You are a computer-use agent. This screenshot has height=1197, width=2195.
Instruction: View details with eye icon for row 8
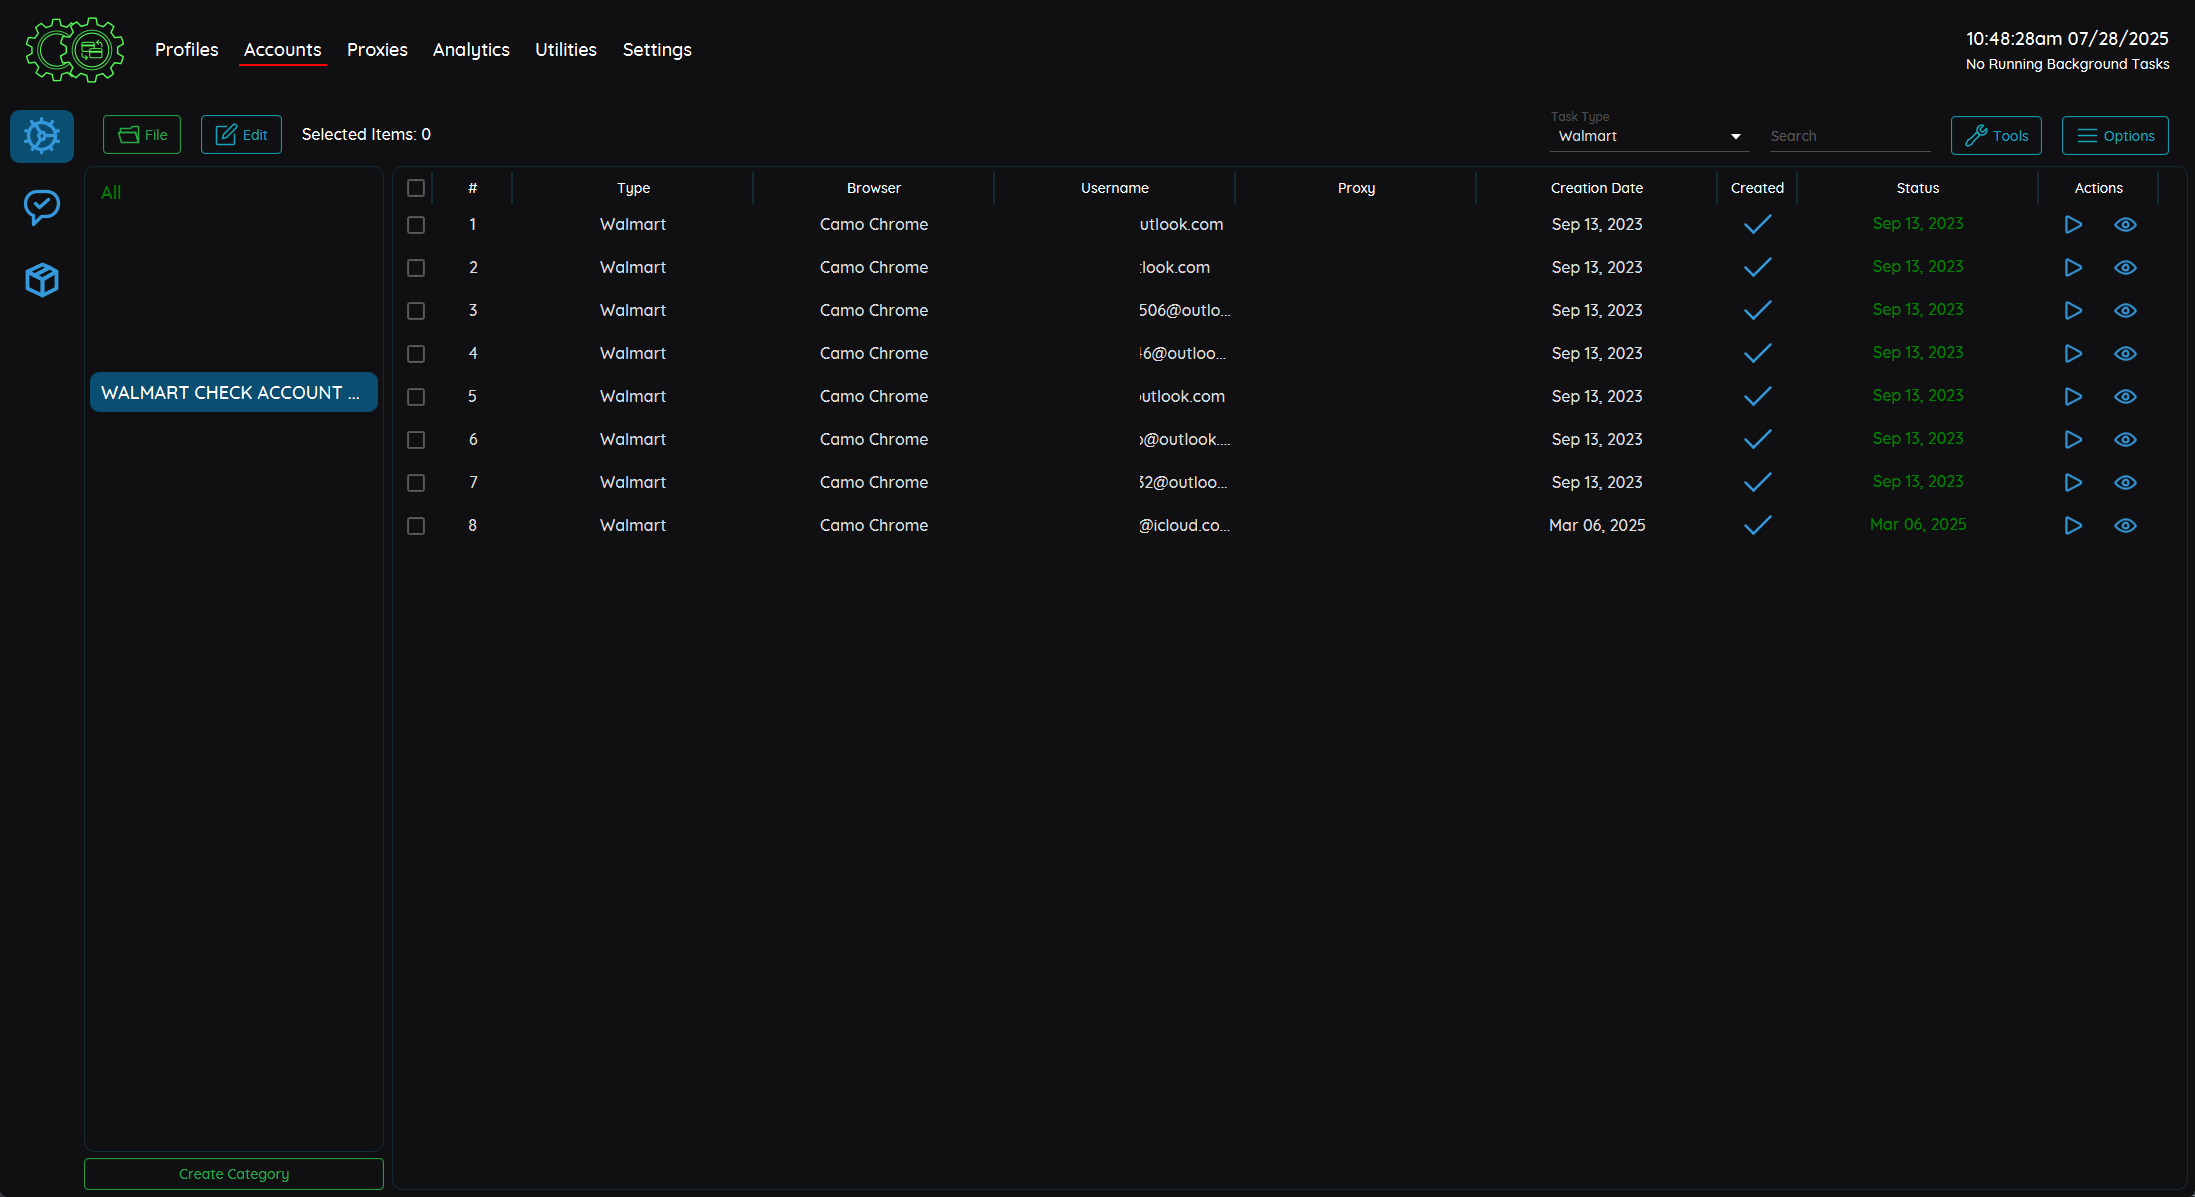2126,526
